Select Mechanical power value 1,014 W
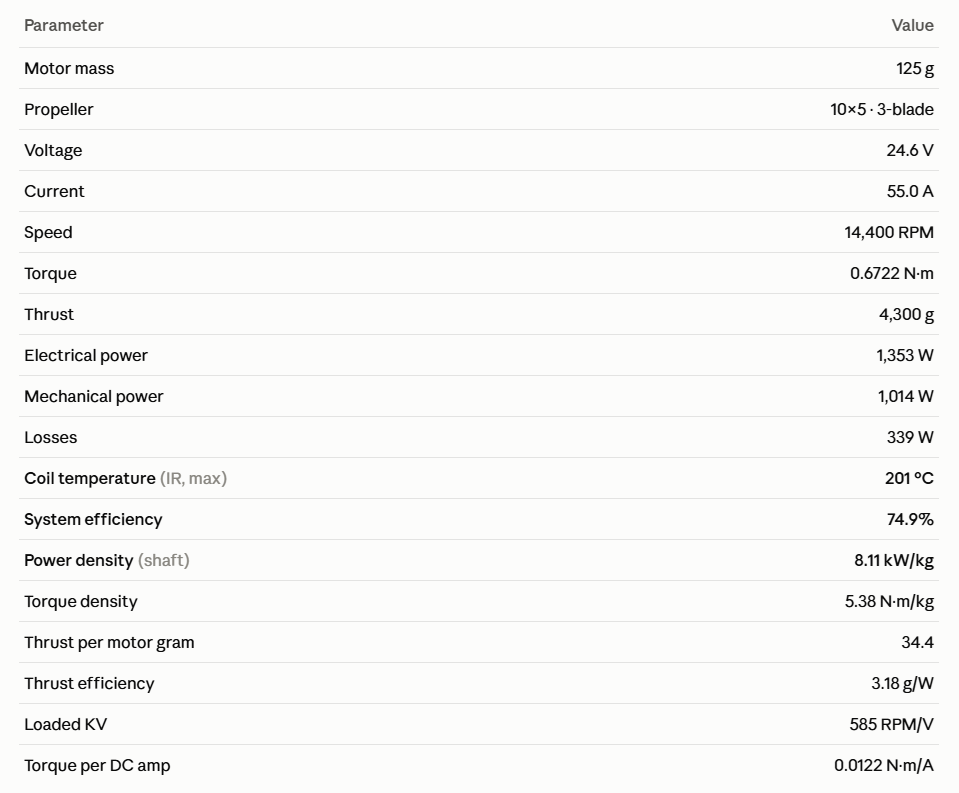Image resolution: width=959 pixels, height=793 pixels. 905,396
